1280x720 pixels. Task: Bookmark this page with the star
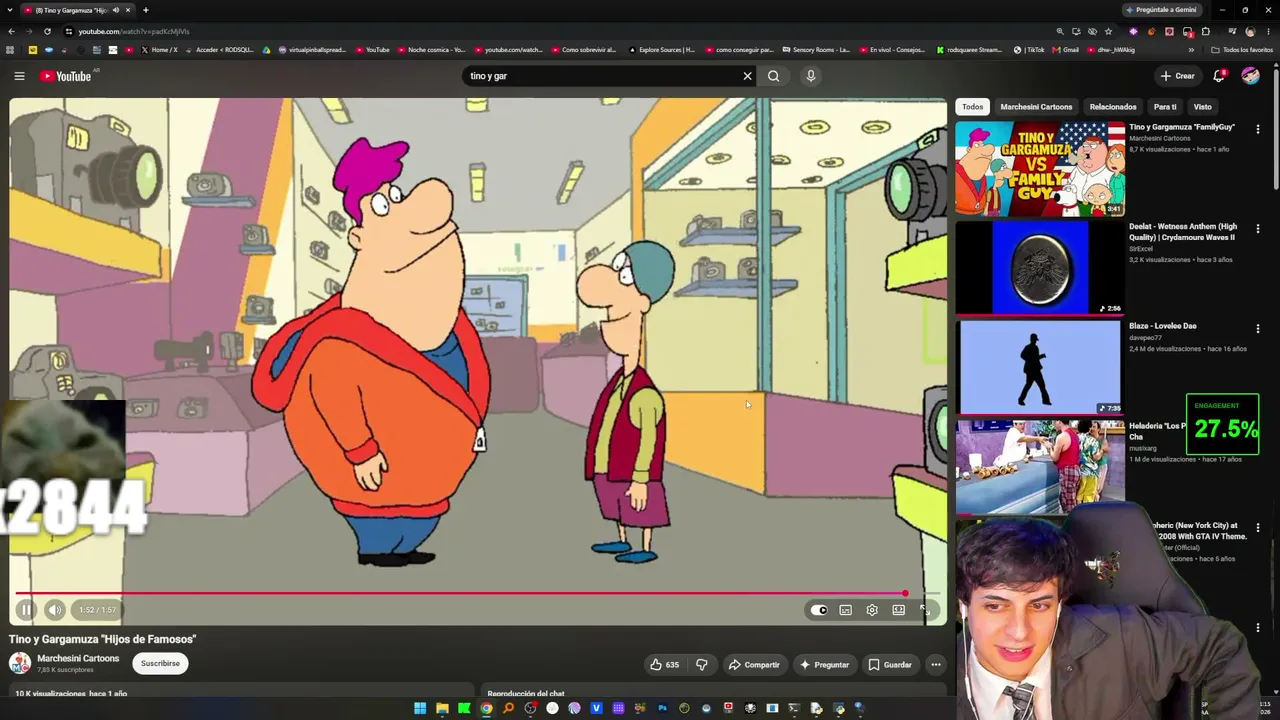[x=1108, y=31]
